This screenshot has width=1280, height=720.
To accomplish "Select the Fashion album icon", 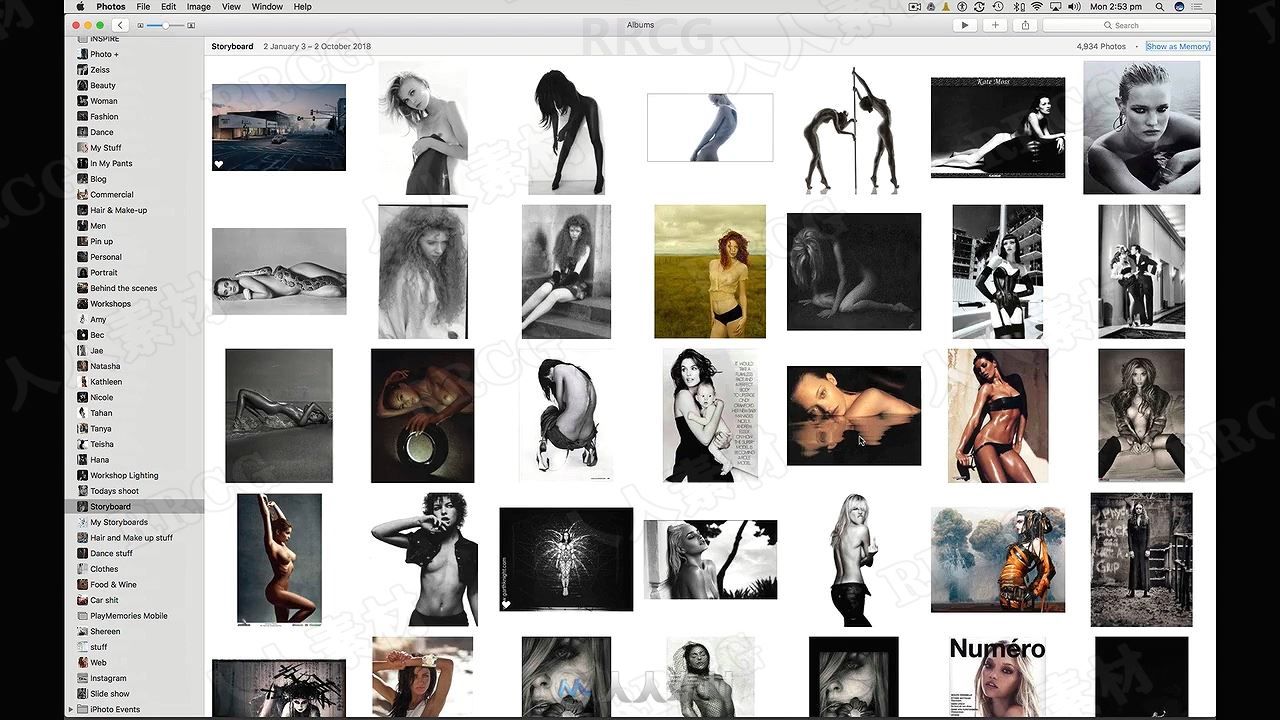I will click(x=83, y=117).
